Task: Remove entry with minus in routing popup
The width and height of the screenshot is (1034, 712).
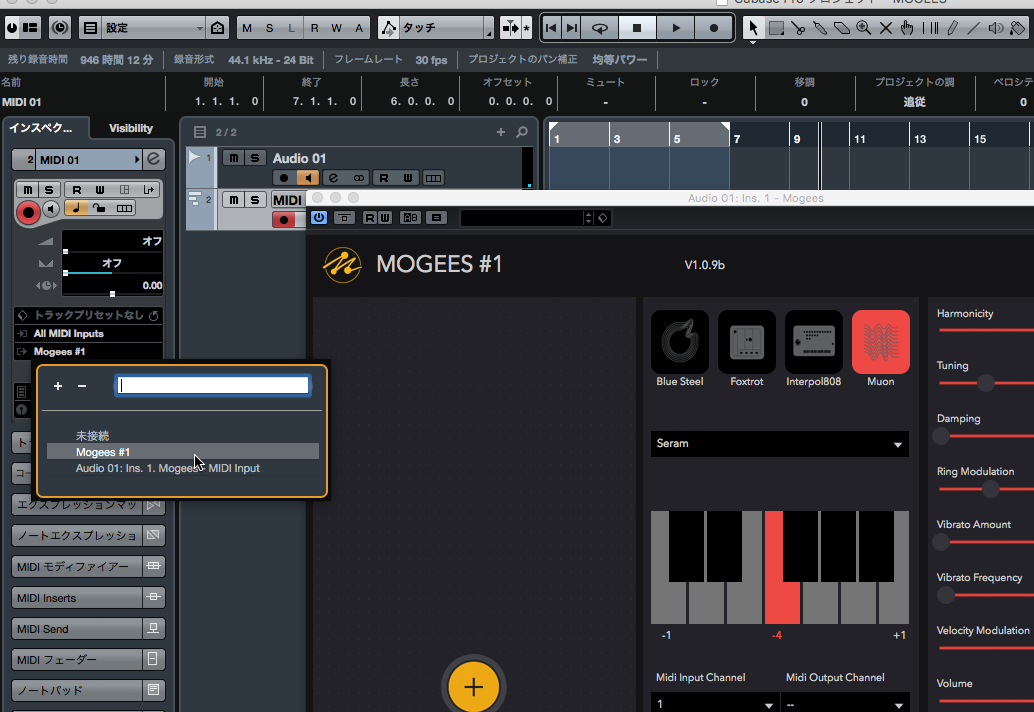Action: pyautogui.click(x=82, y=386)
